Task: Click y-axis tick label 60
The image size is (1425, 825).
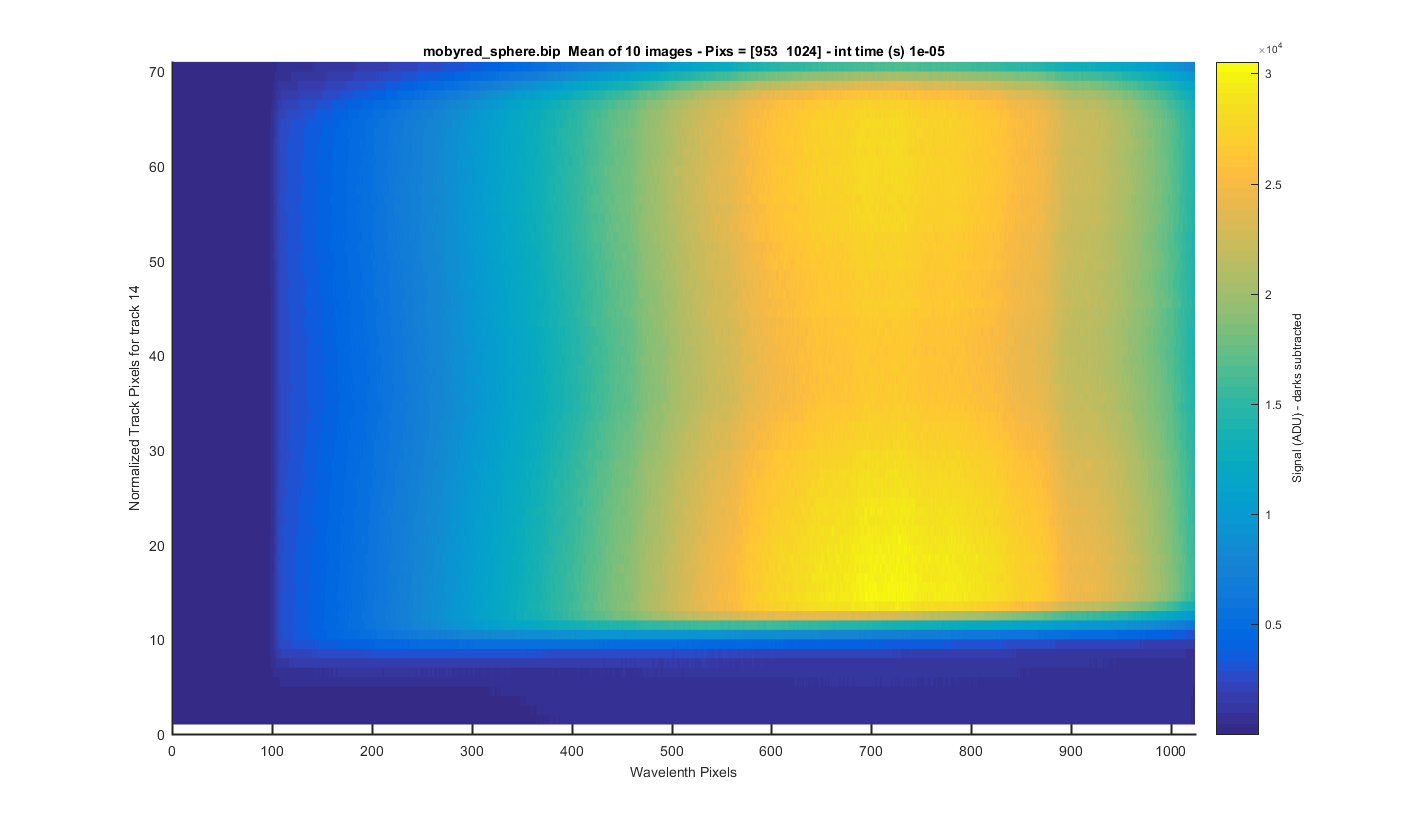Action: coord(157,167)
